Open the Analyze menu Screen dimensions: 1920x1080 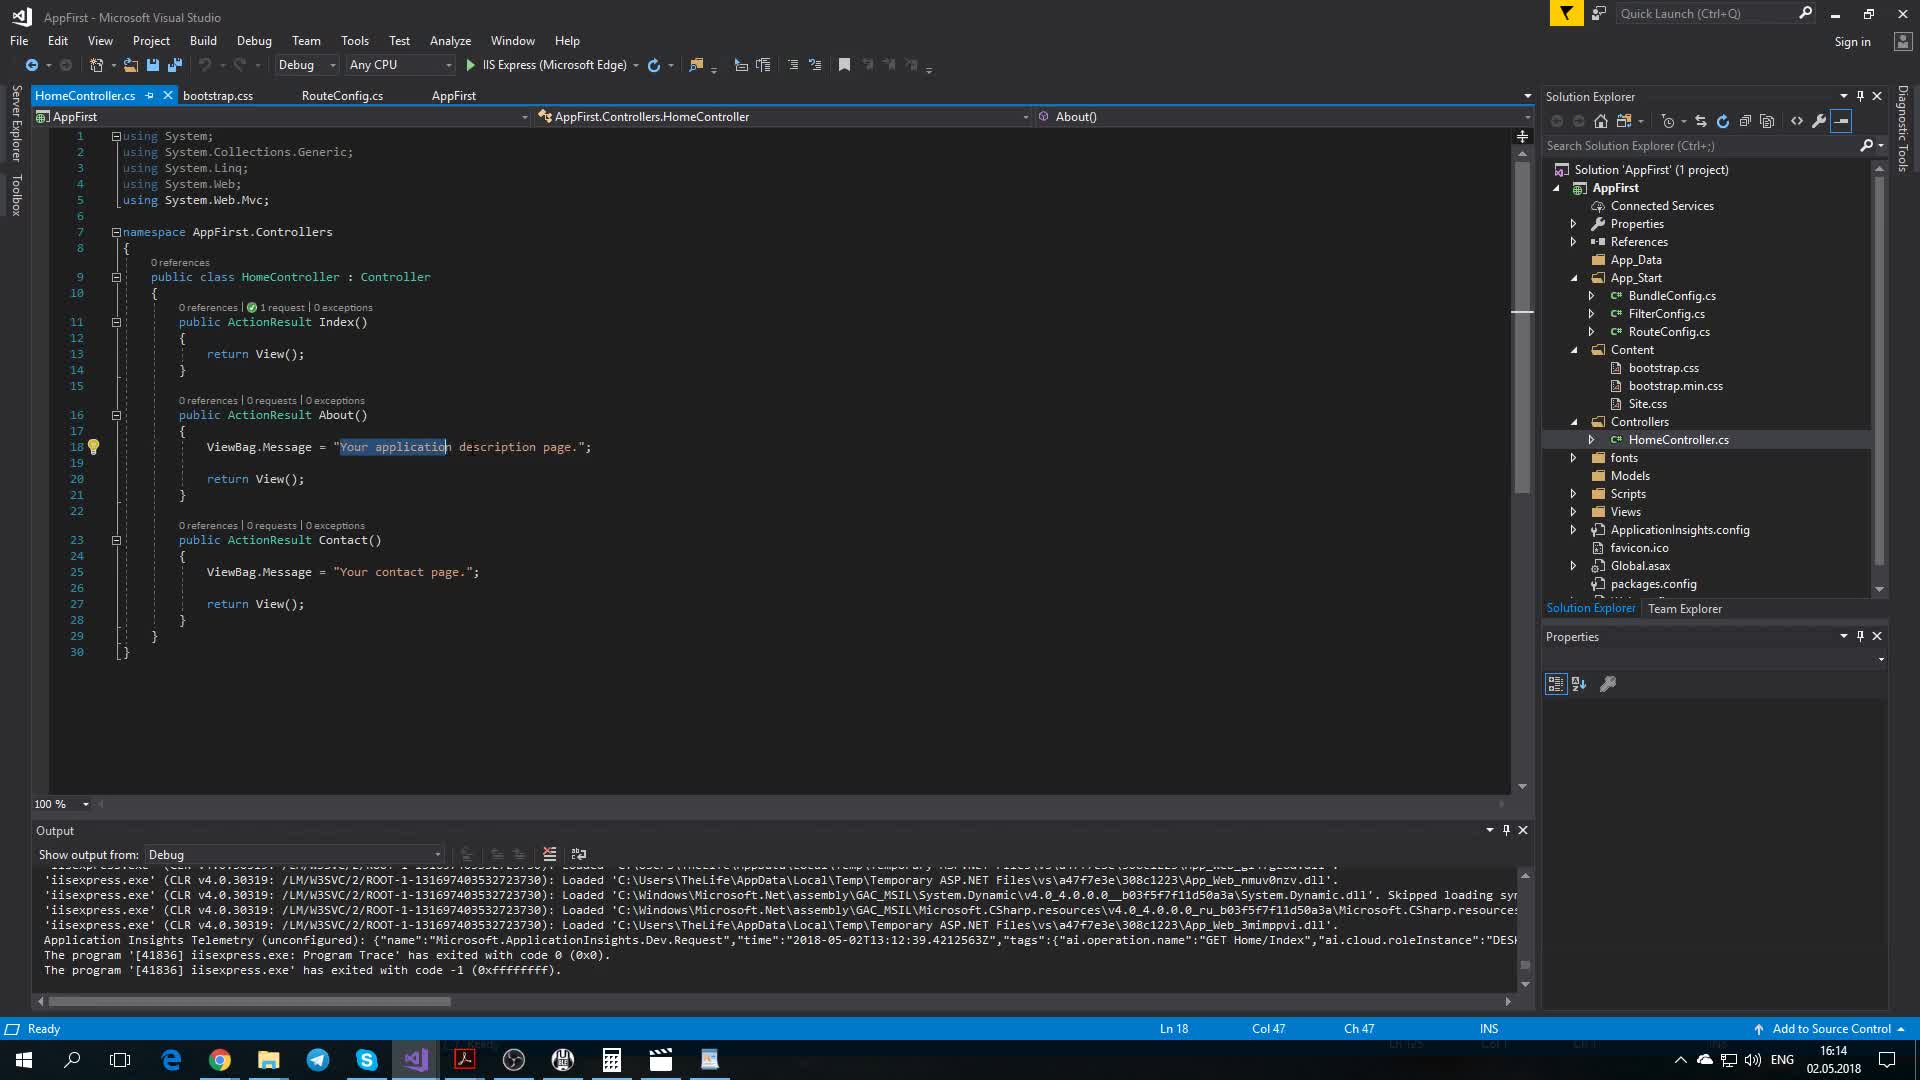point(450,41)
